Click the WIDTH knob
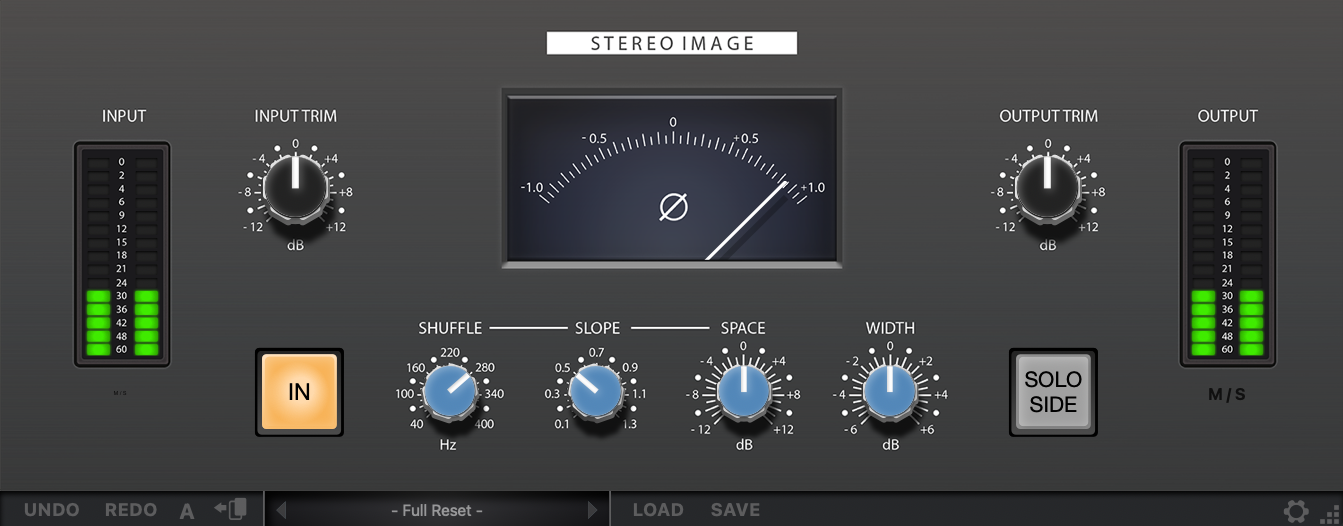 890,391
